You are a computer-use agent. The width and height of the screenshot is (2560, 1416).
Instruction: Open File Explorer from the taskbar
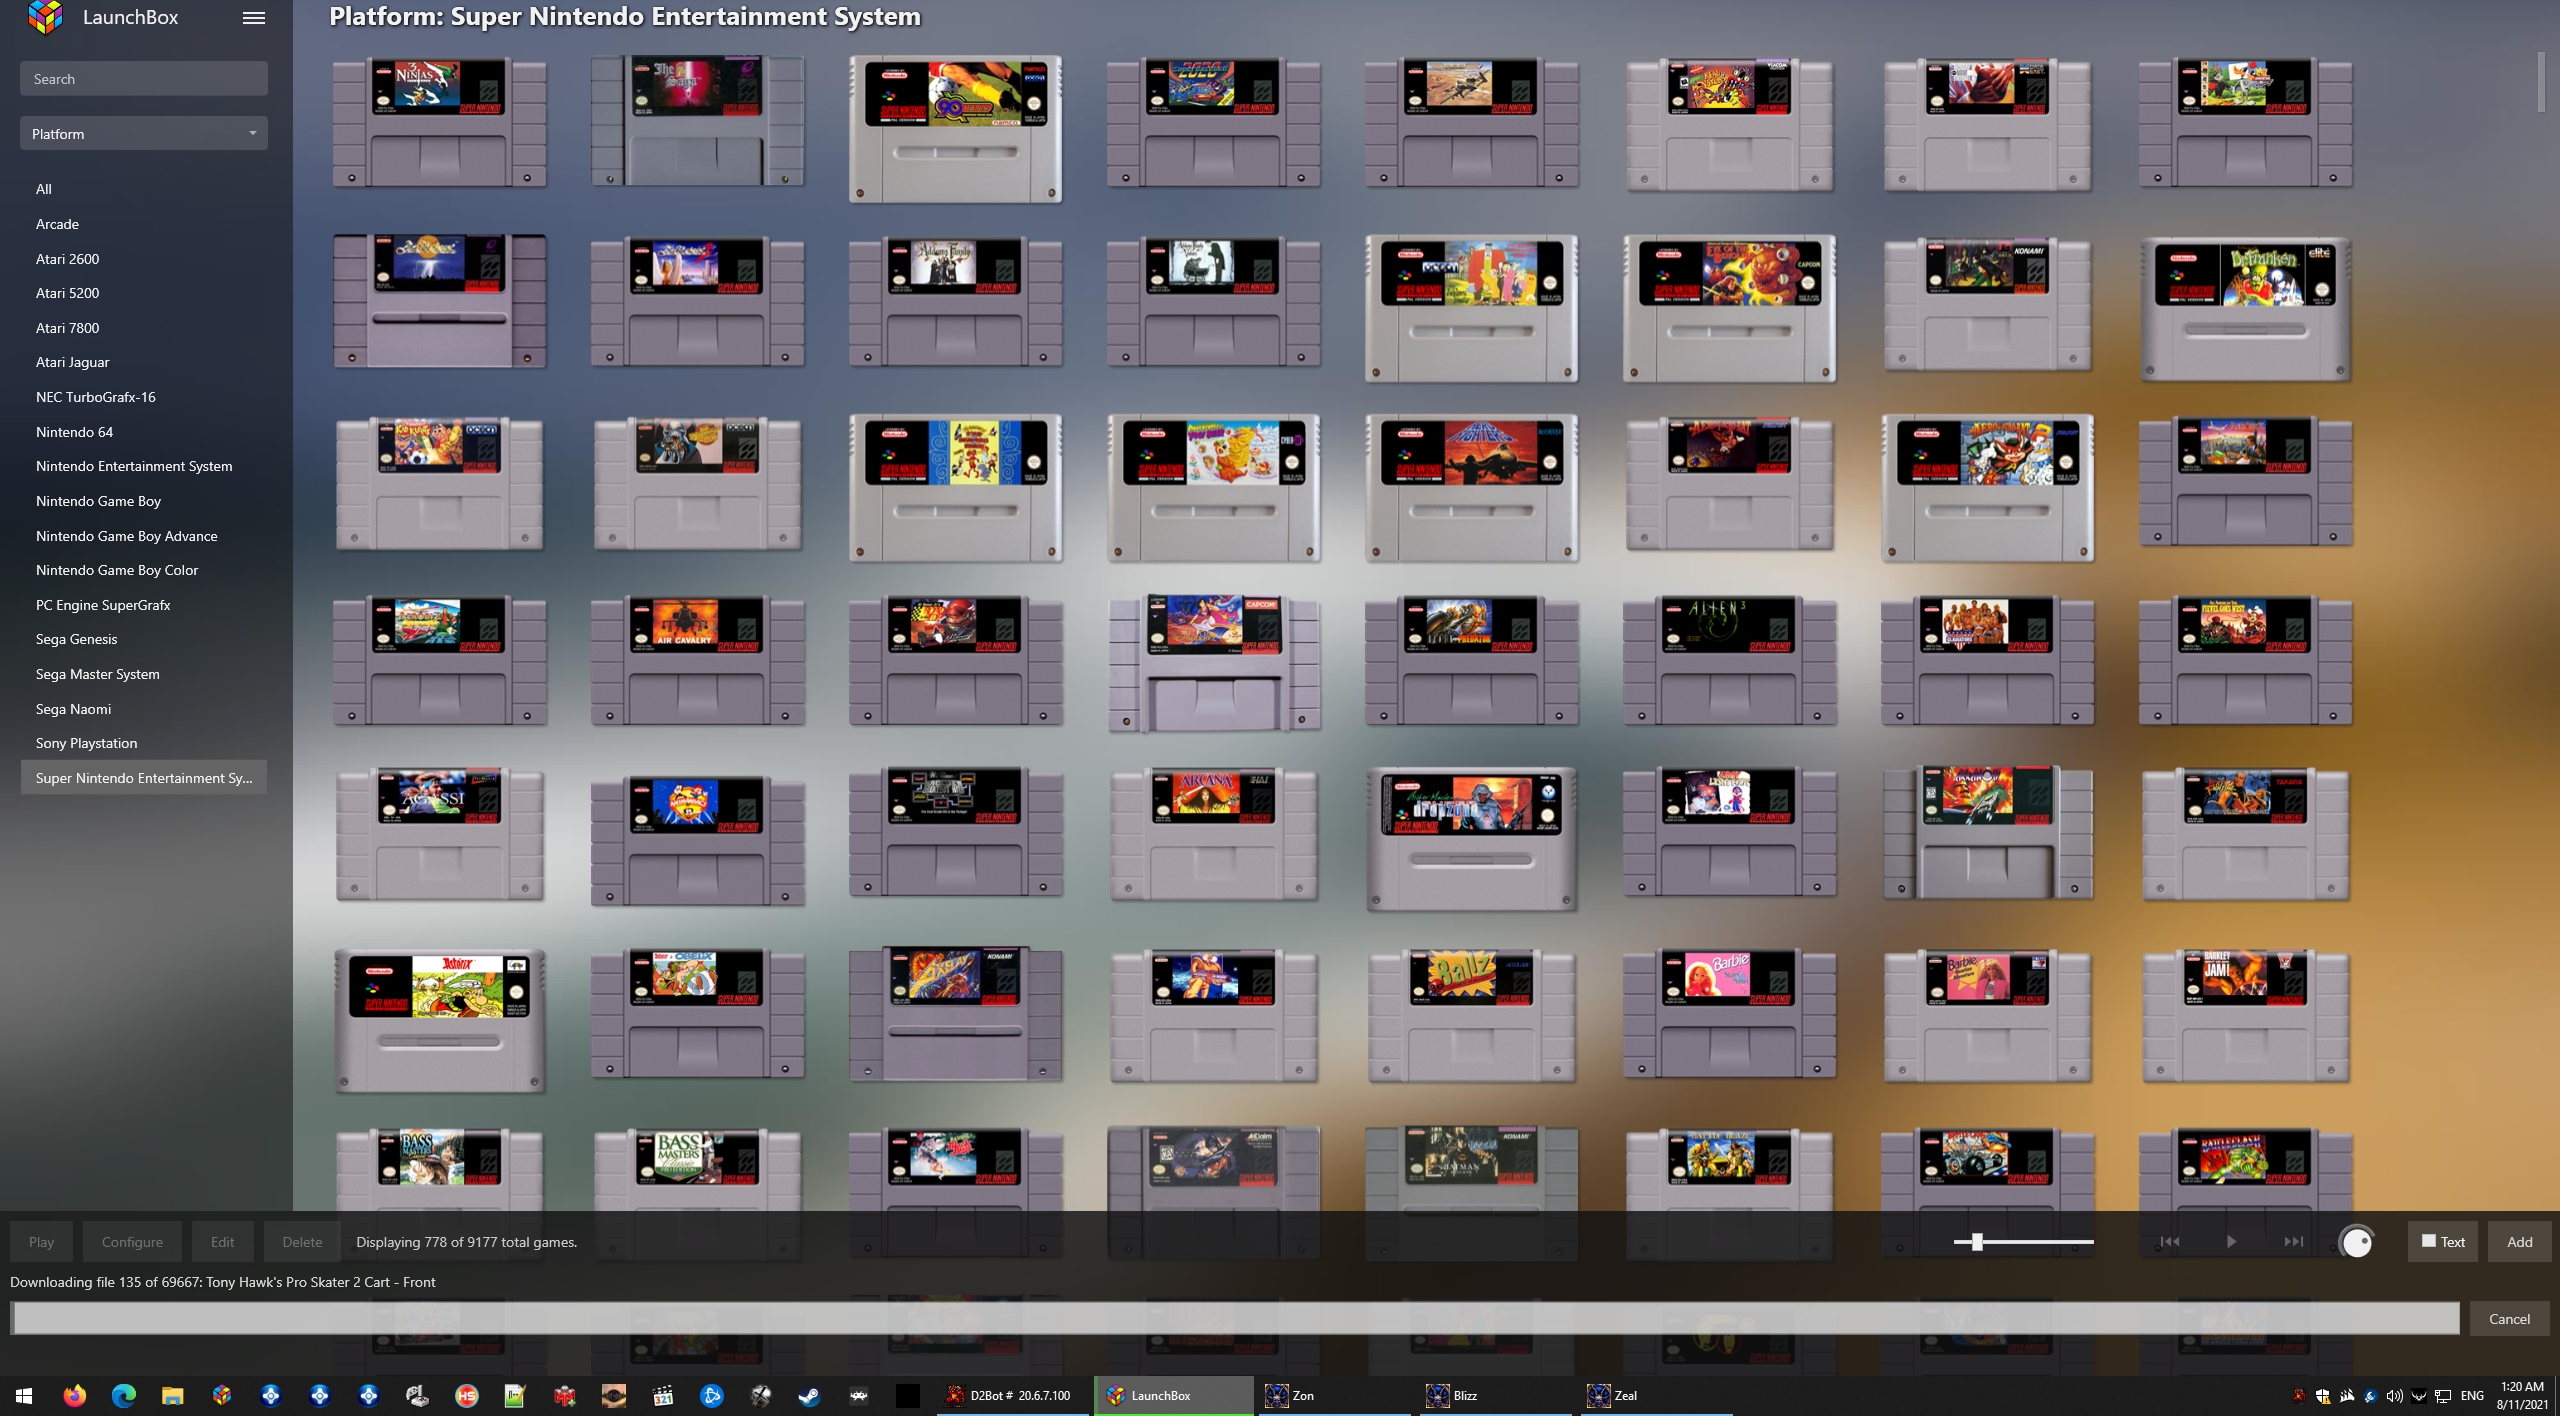[172, 1395]
